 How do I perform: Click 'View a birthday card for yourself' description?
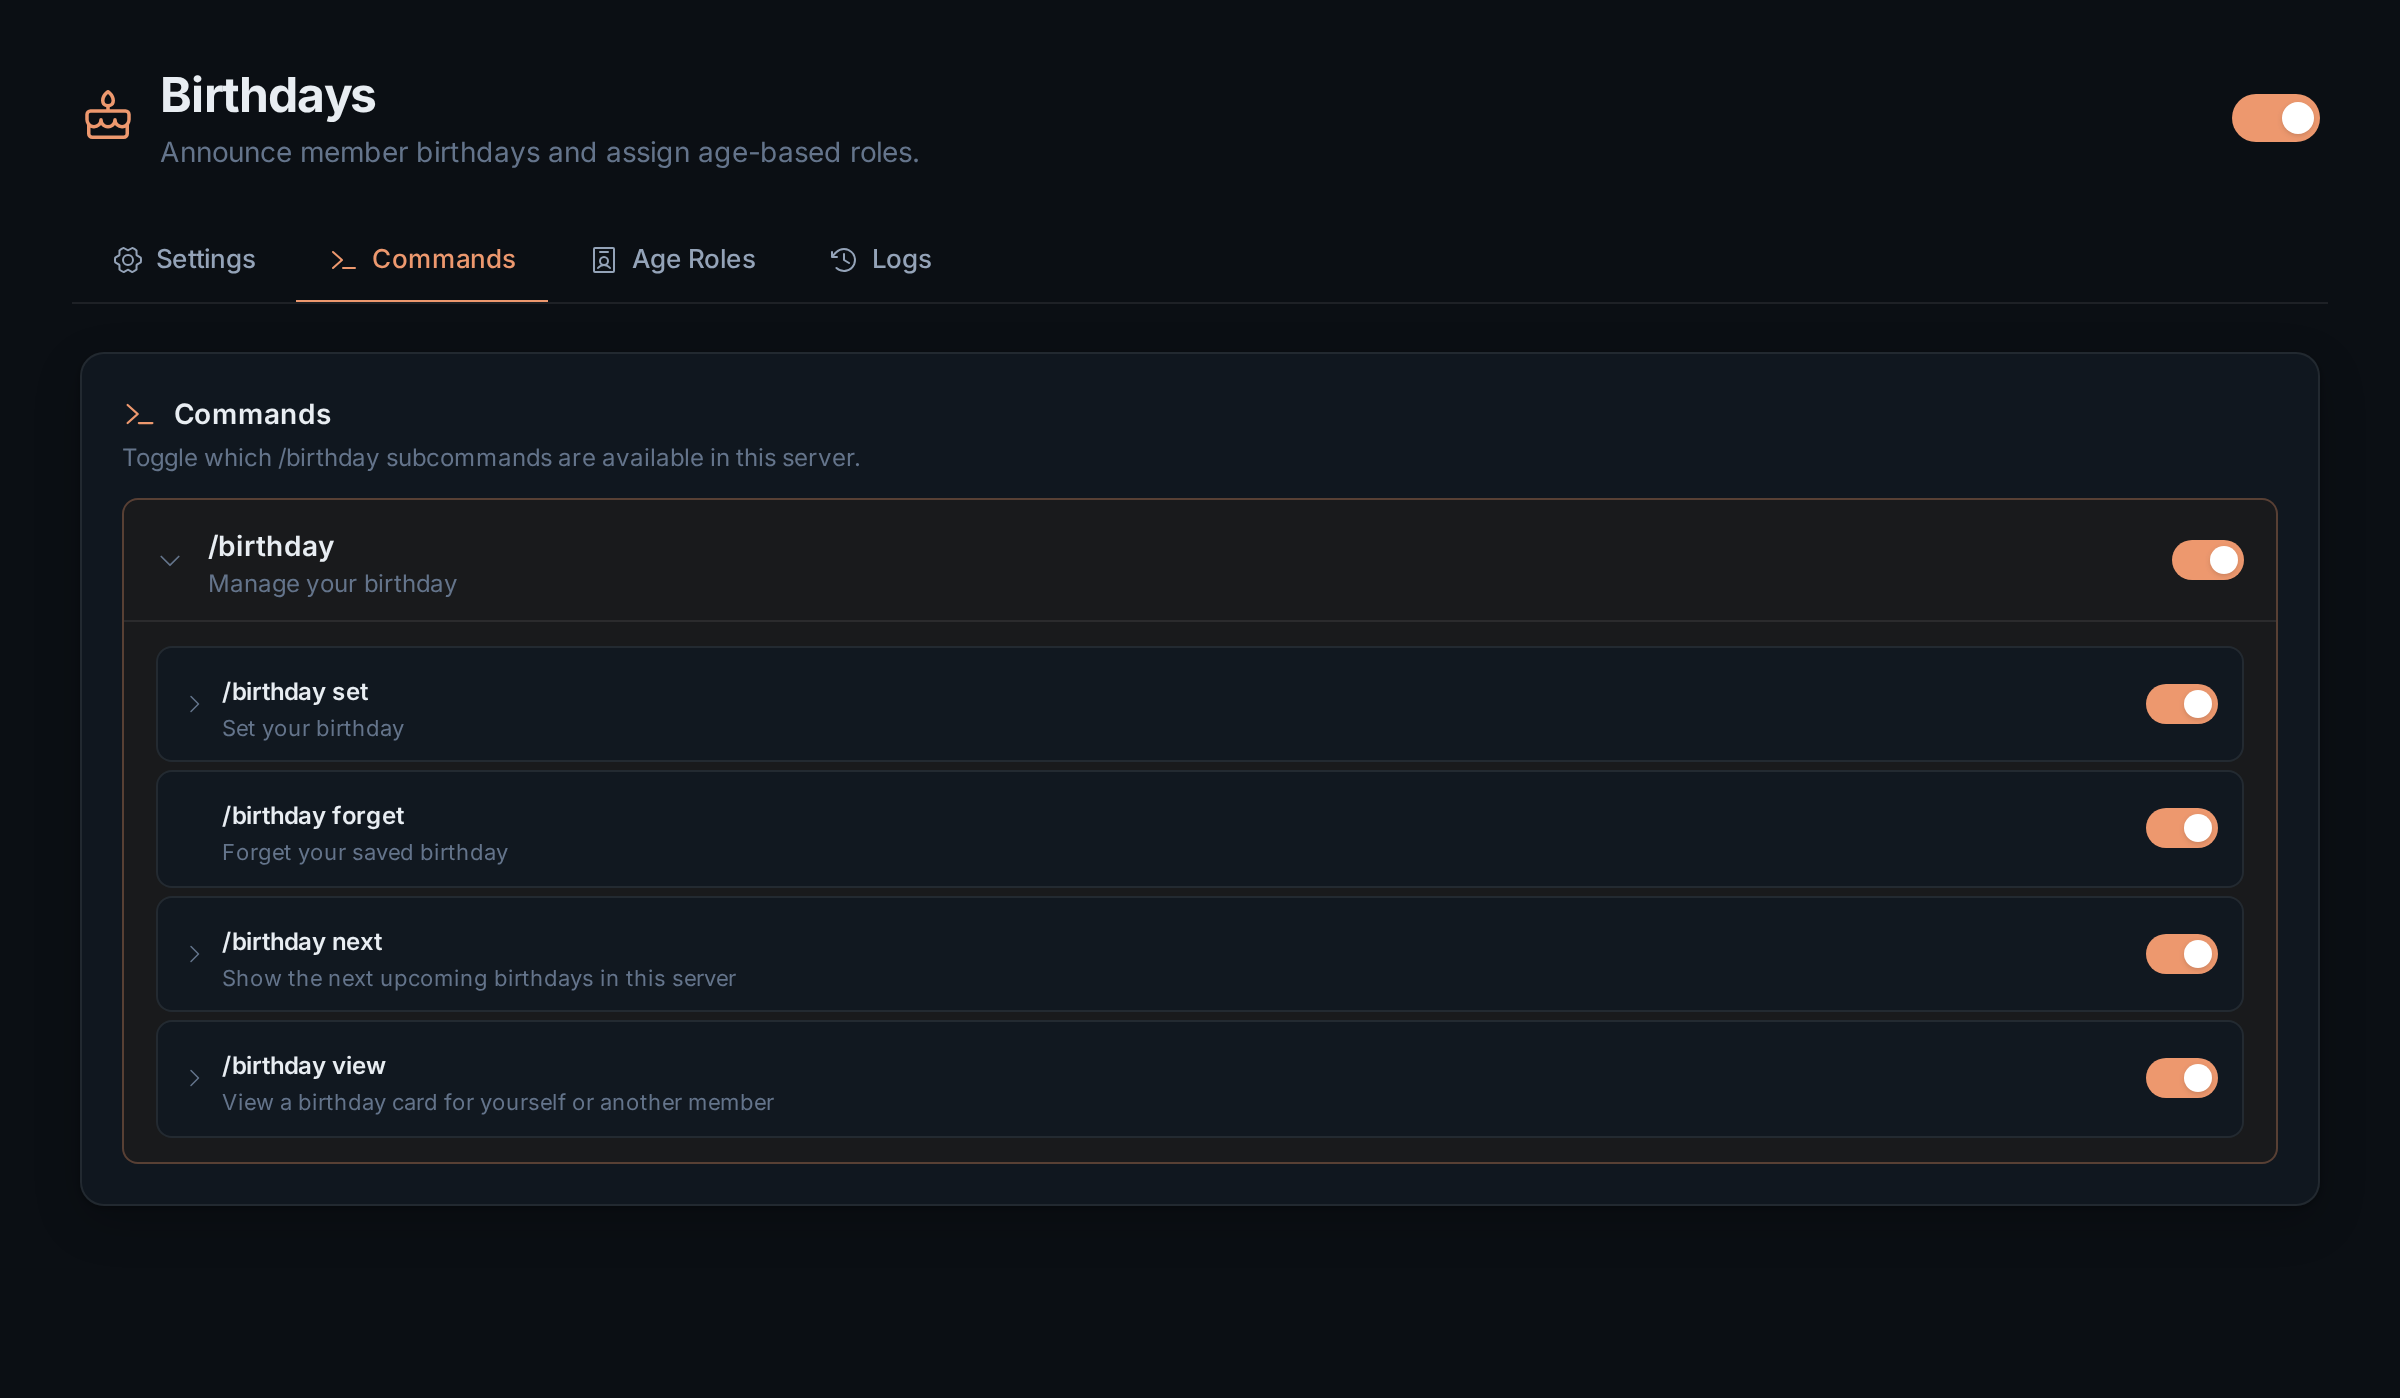tap(498, 1102)
